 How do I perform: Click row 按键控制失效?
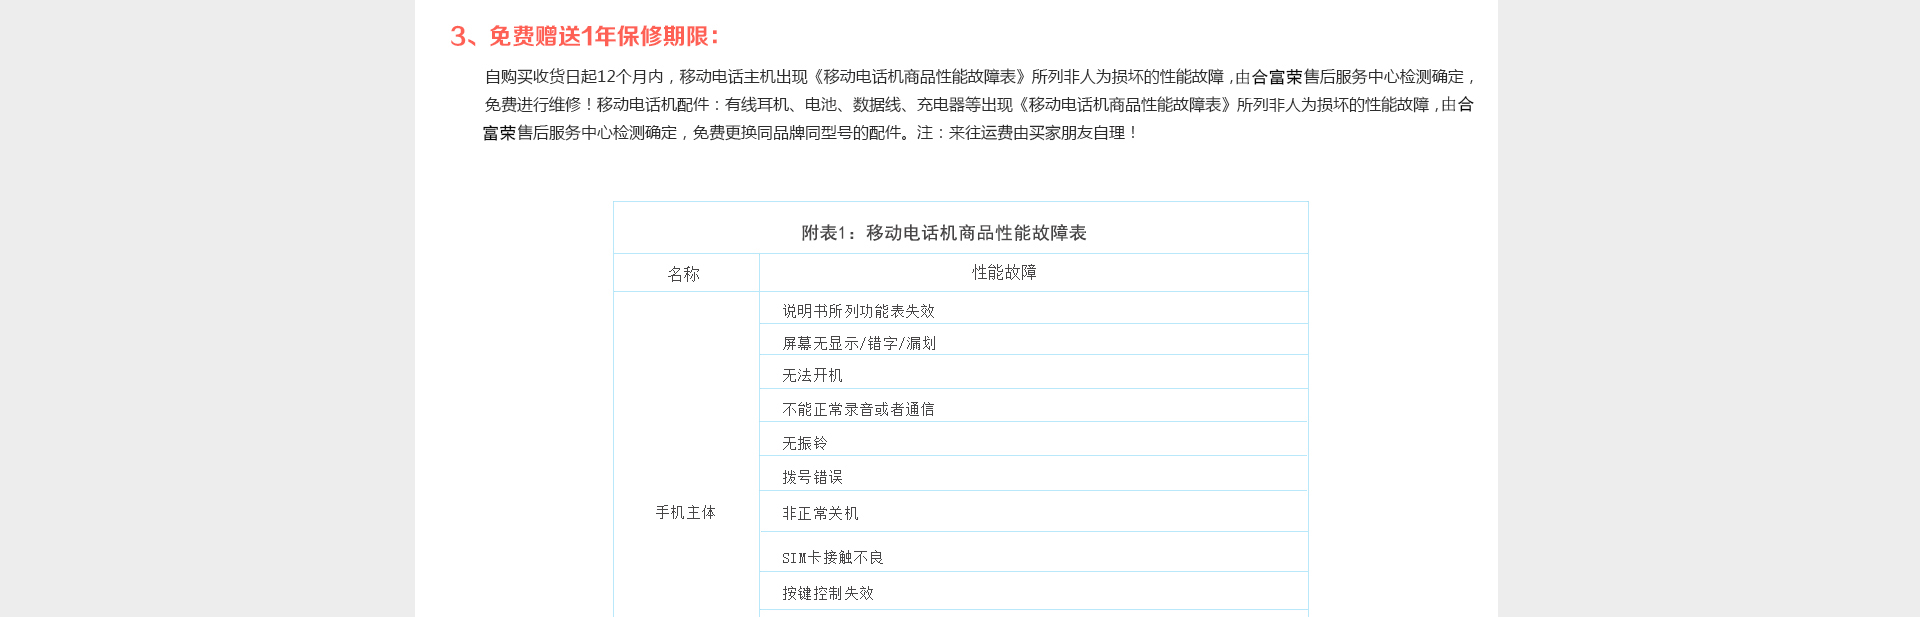[1033, 592]
